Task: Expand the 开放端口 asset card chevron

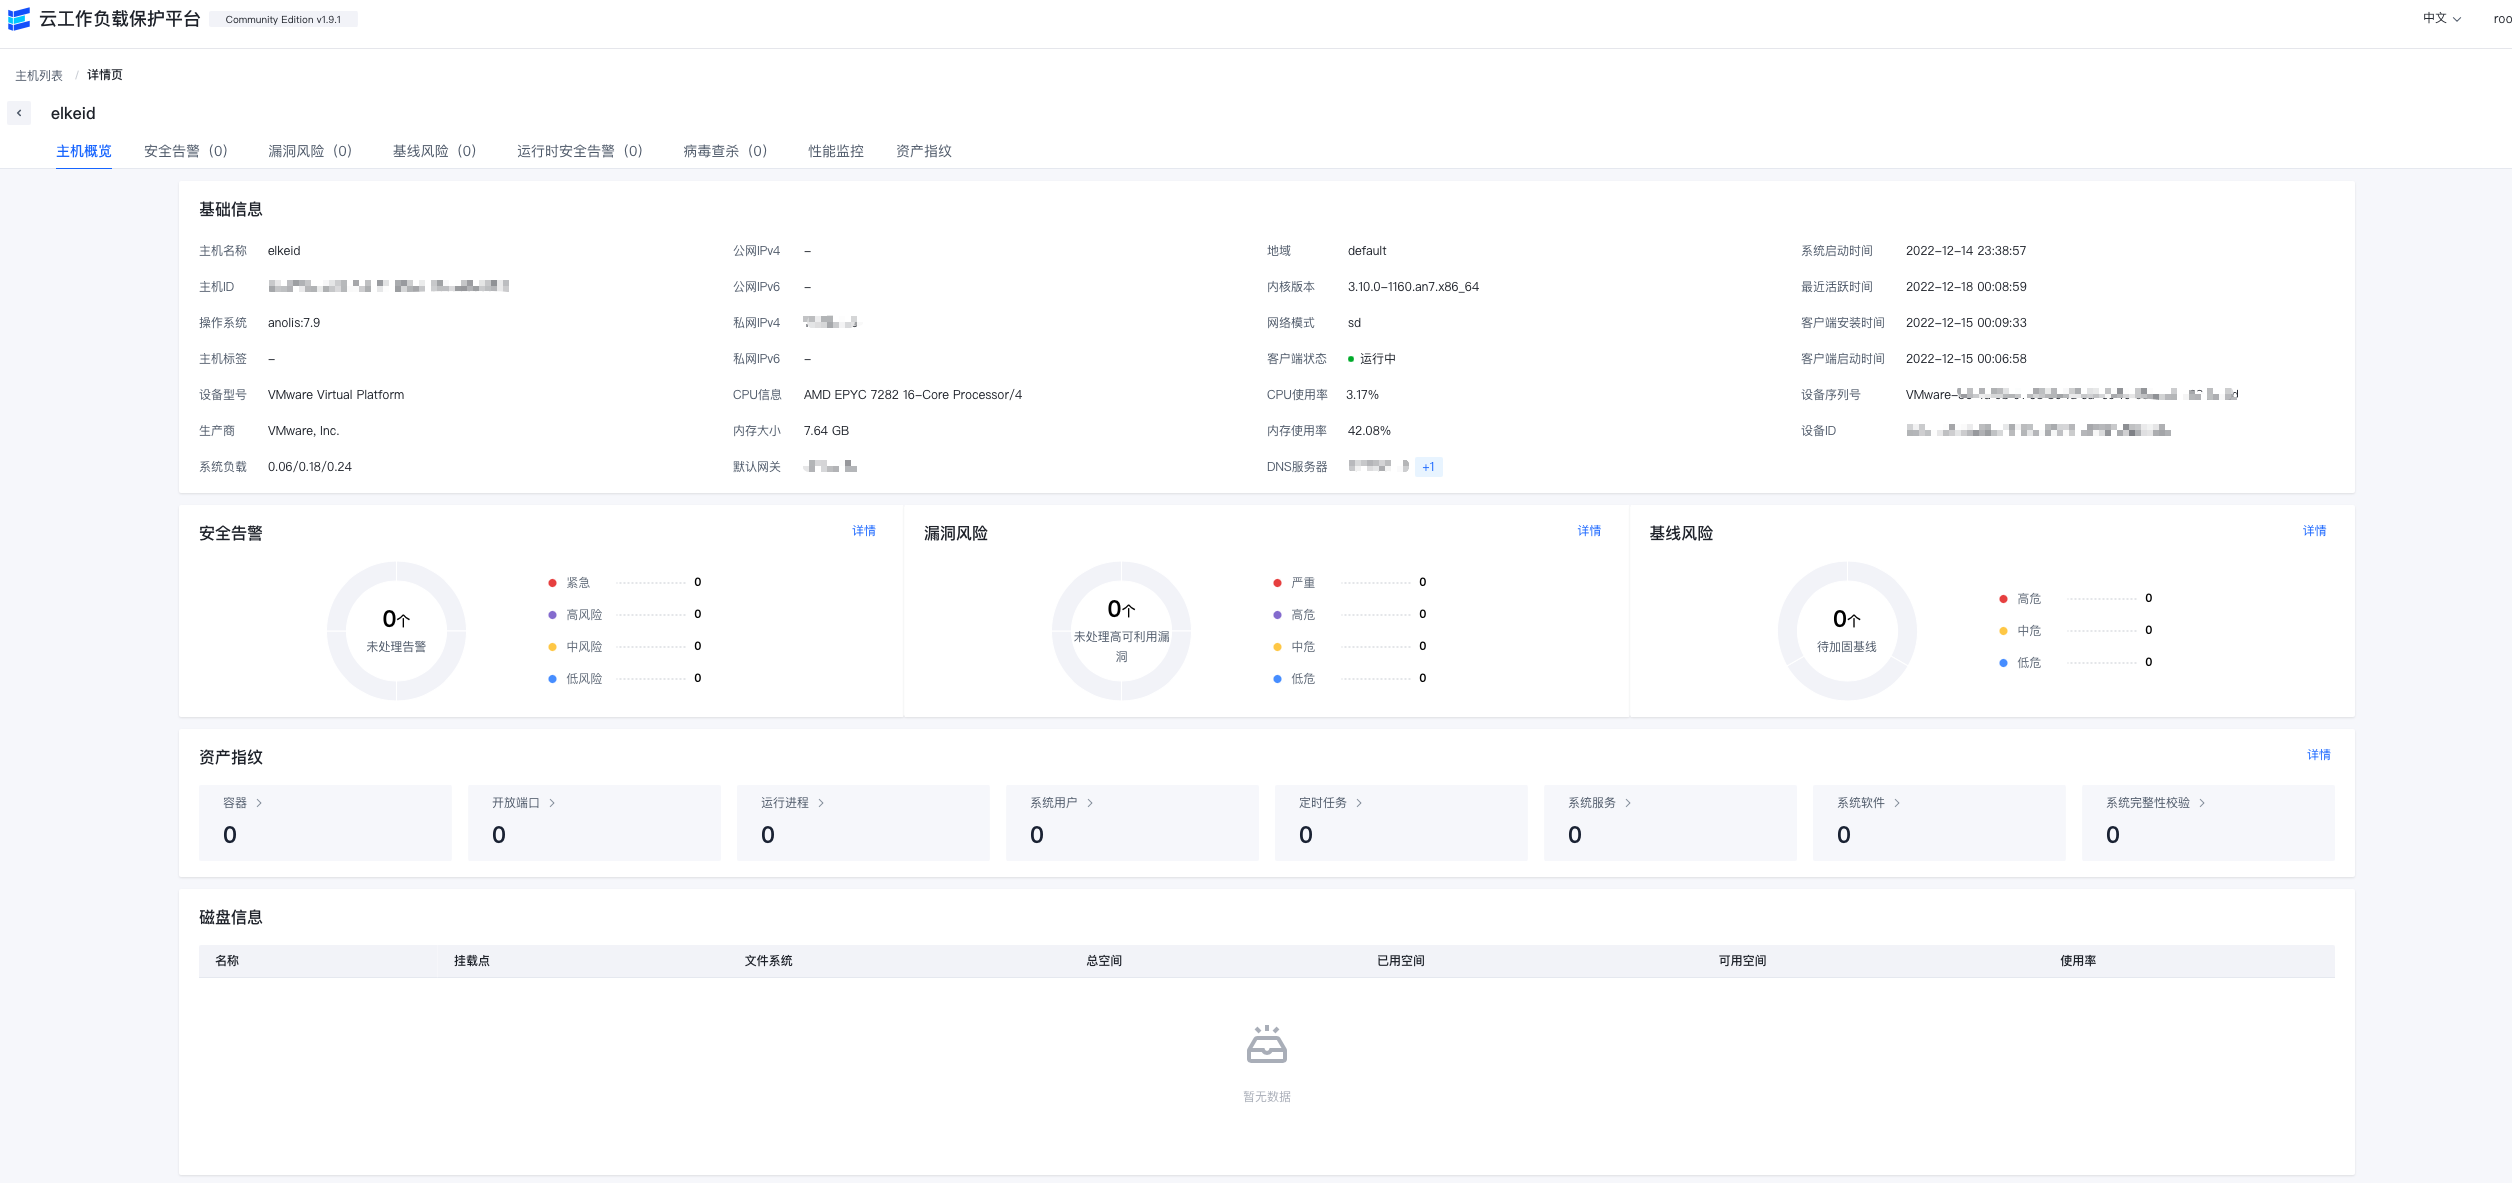Action: coord(552,802)
